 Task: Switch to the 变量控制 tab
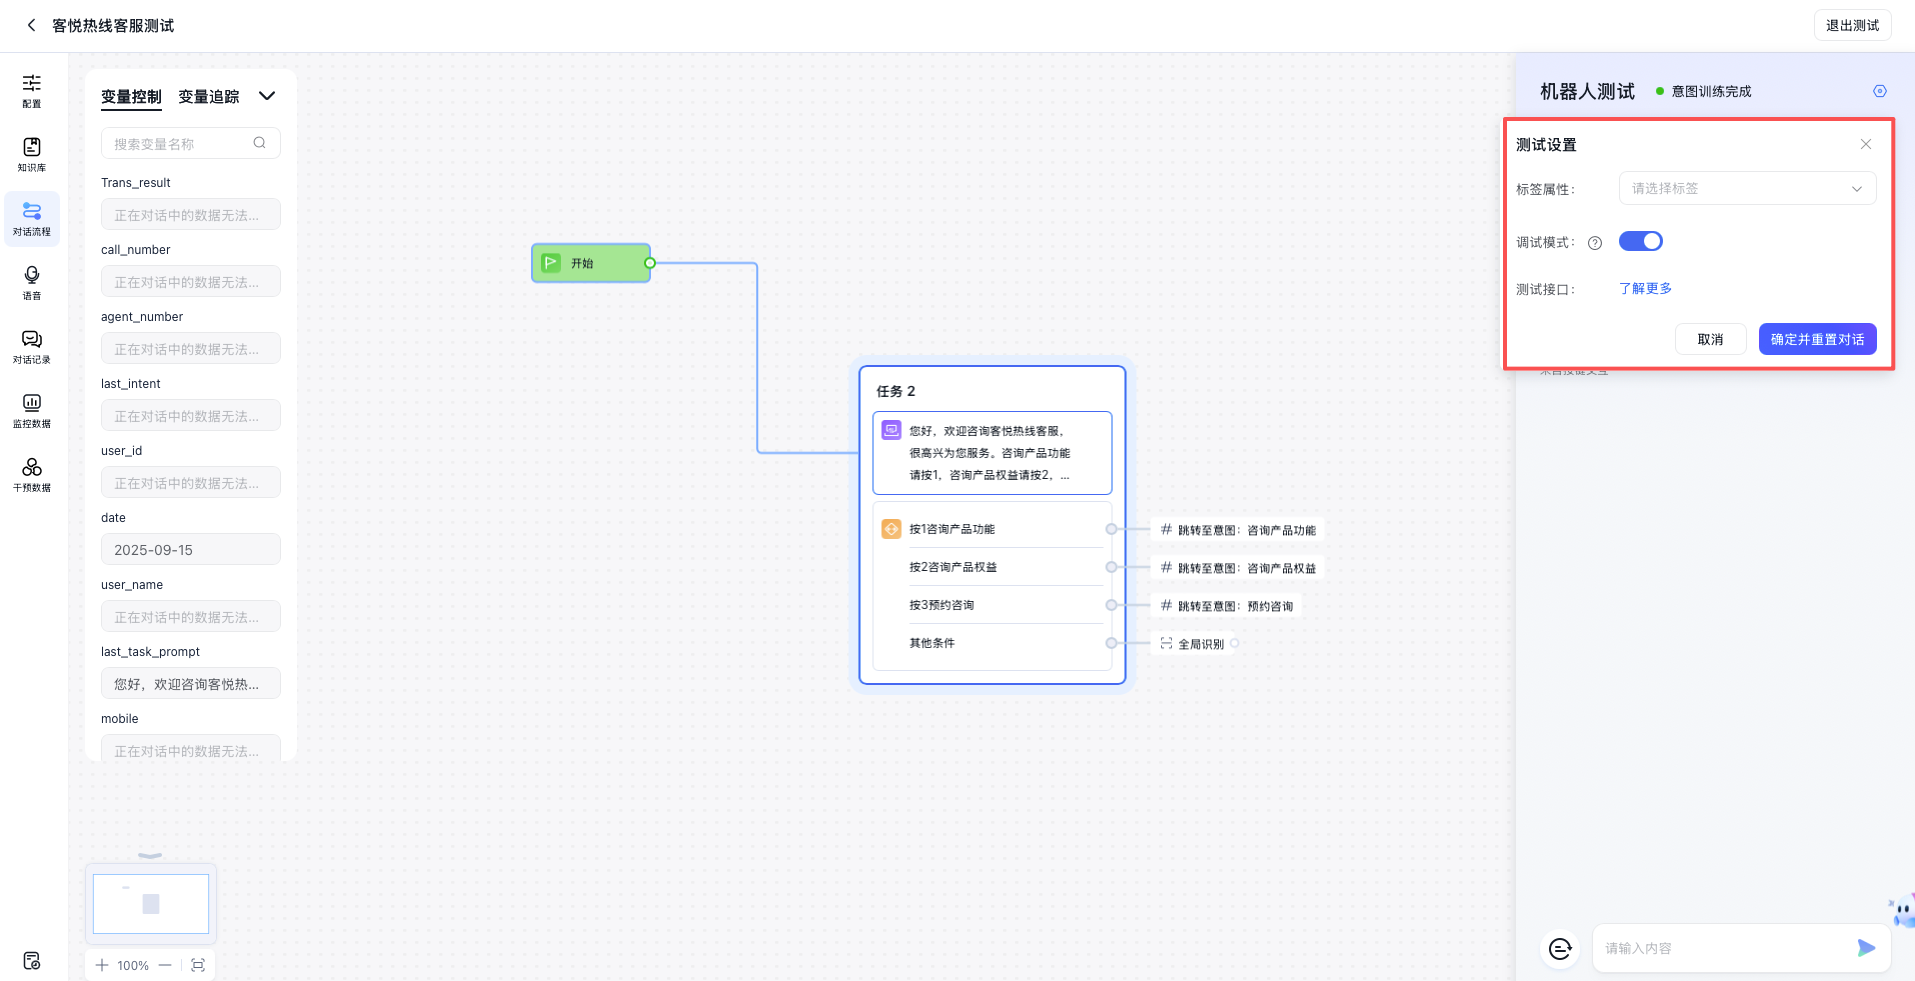pos(131,96)
